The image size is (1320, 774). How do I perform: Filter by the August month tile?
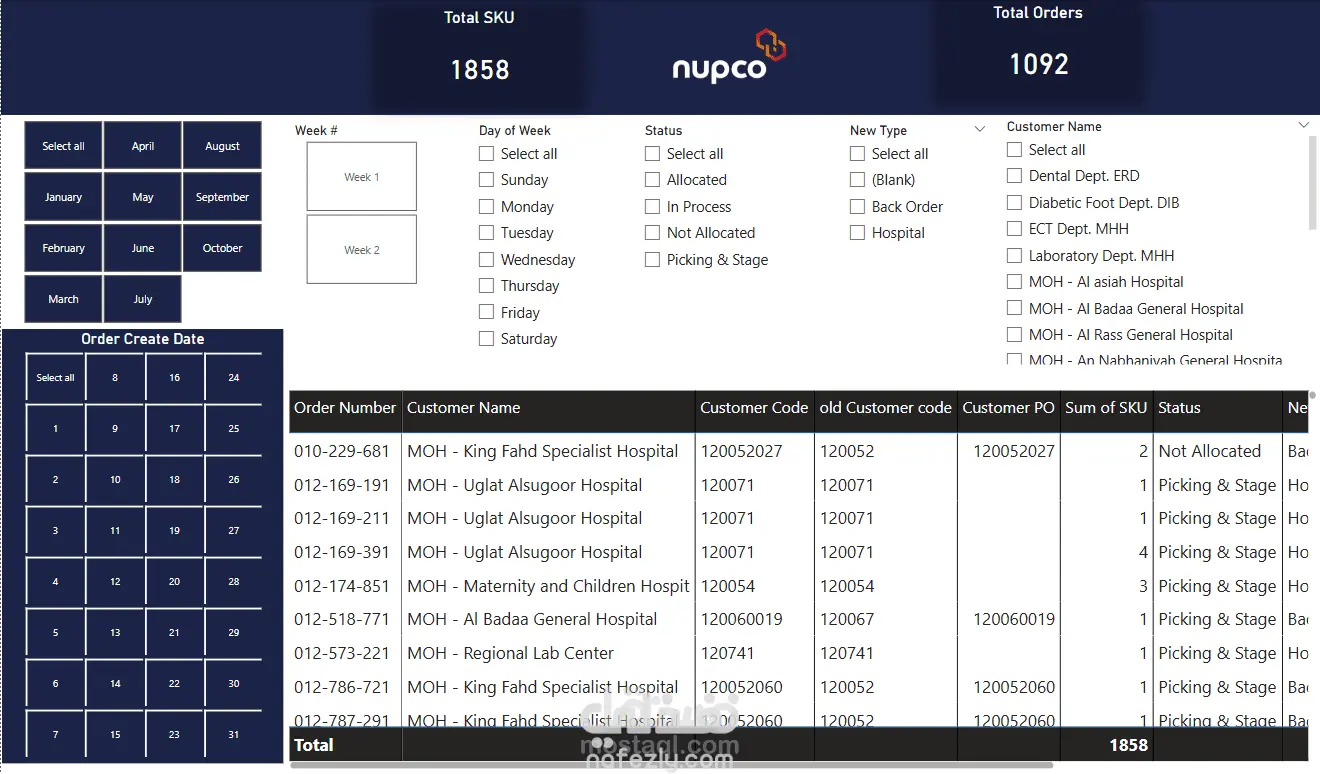(222, 146)
